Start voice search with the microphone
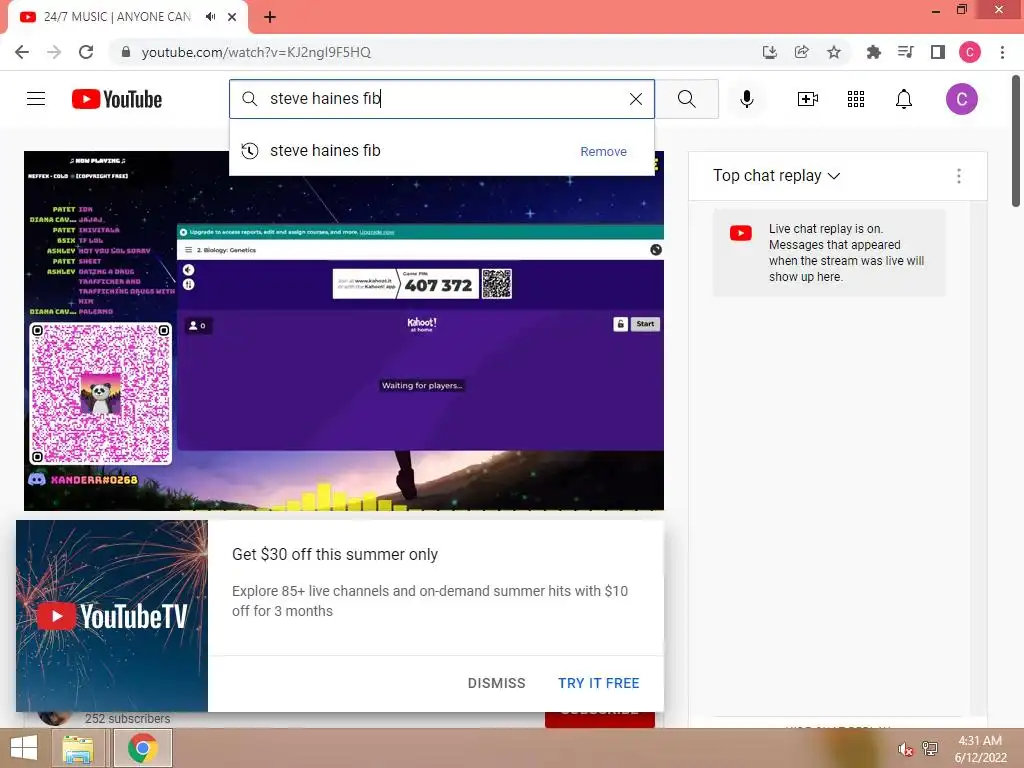 [747, 99]
